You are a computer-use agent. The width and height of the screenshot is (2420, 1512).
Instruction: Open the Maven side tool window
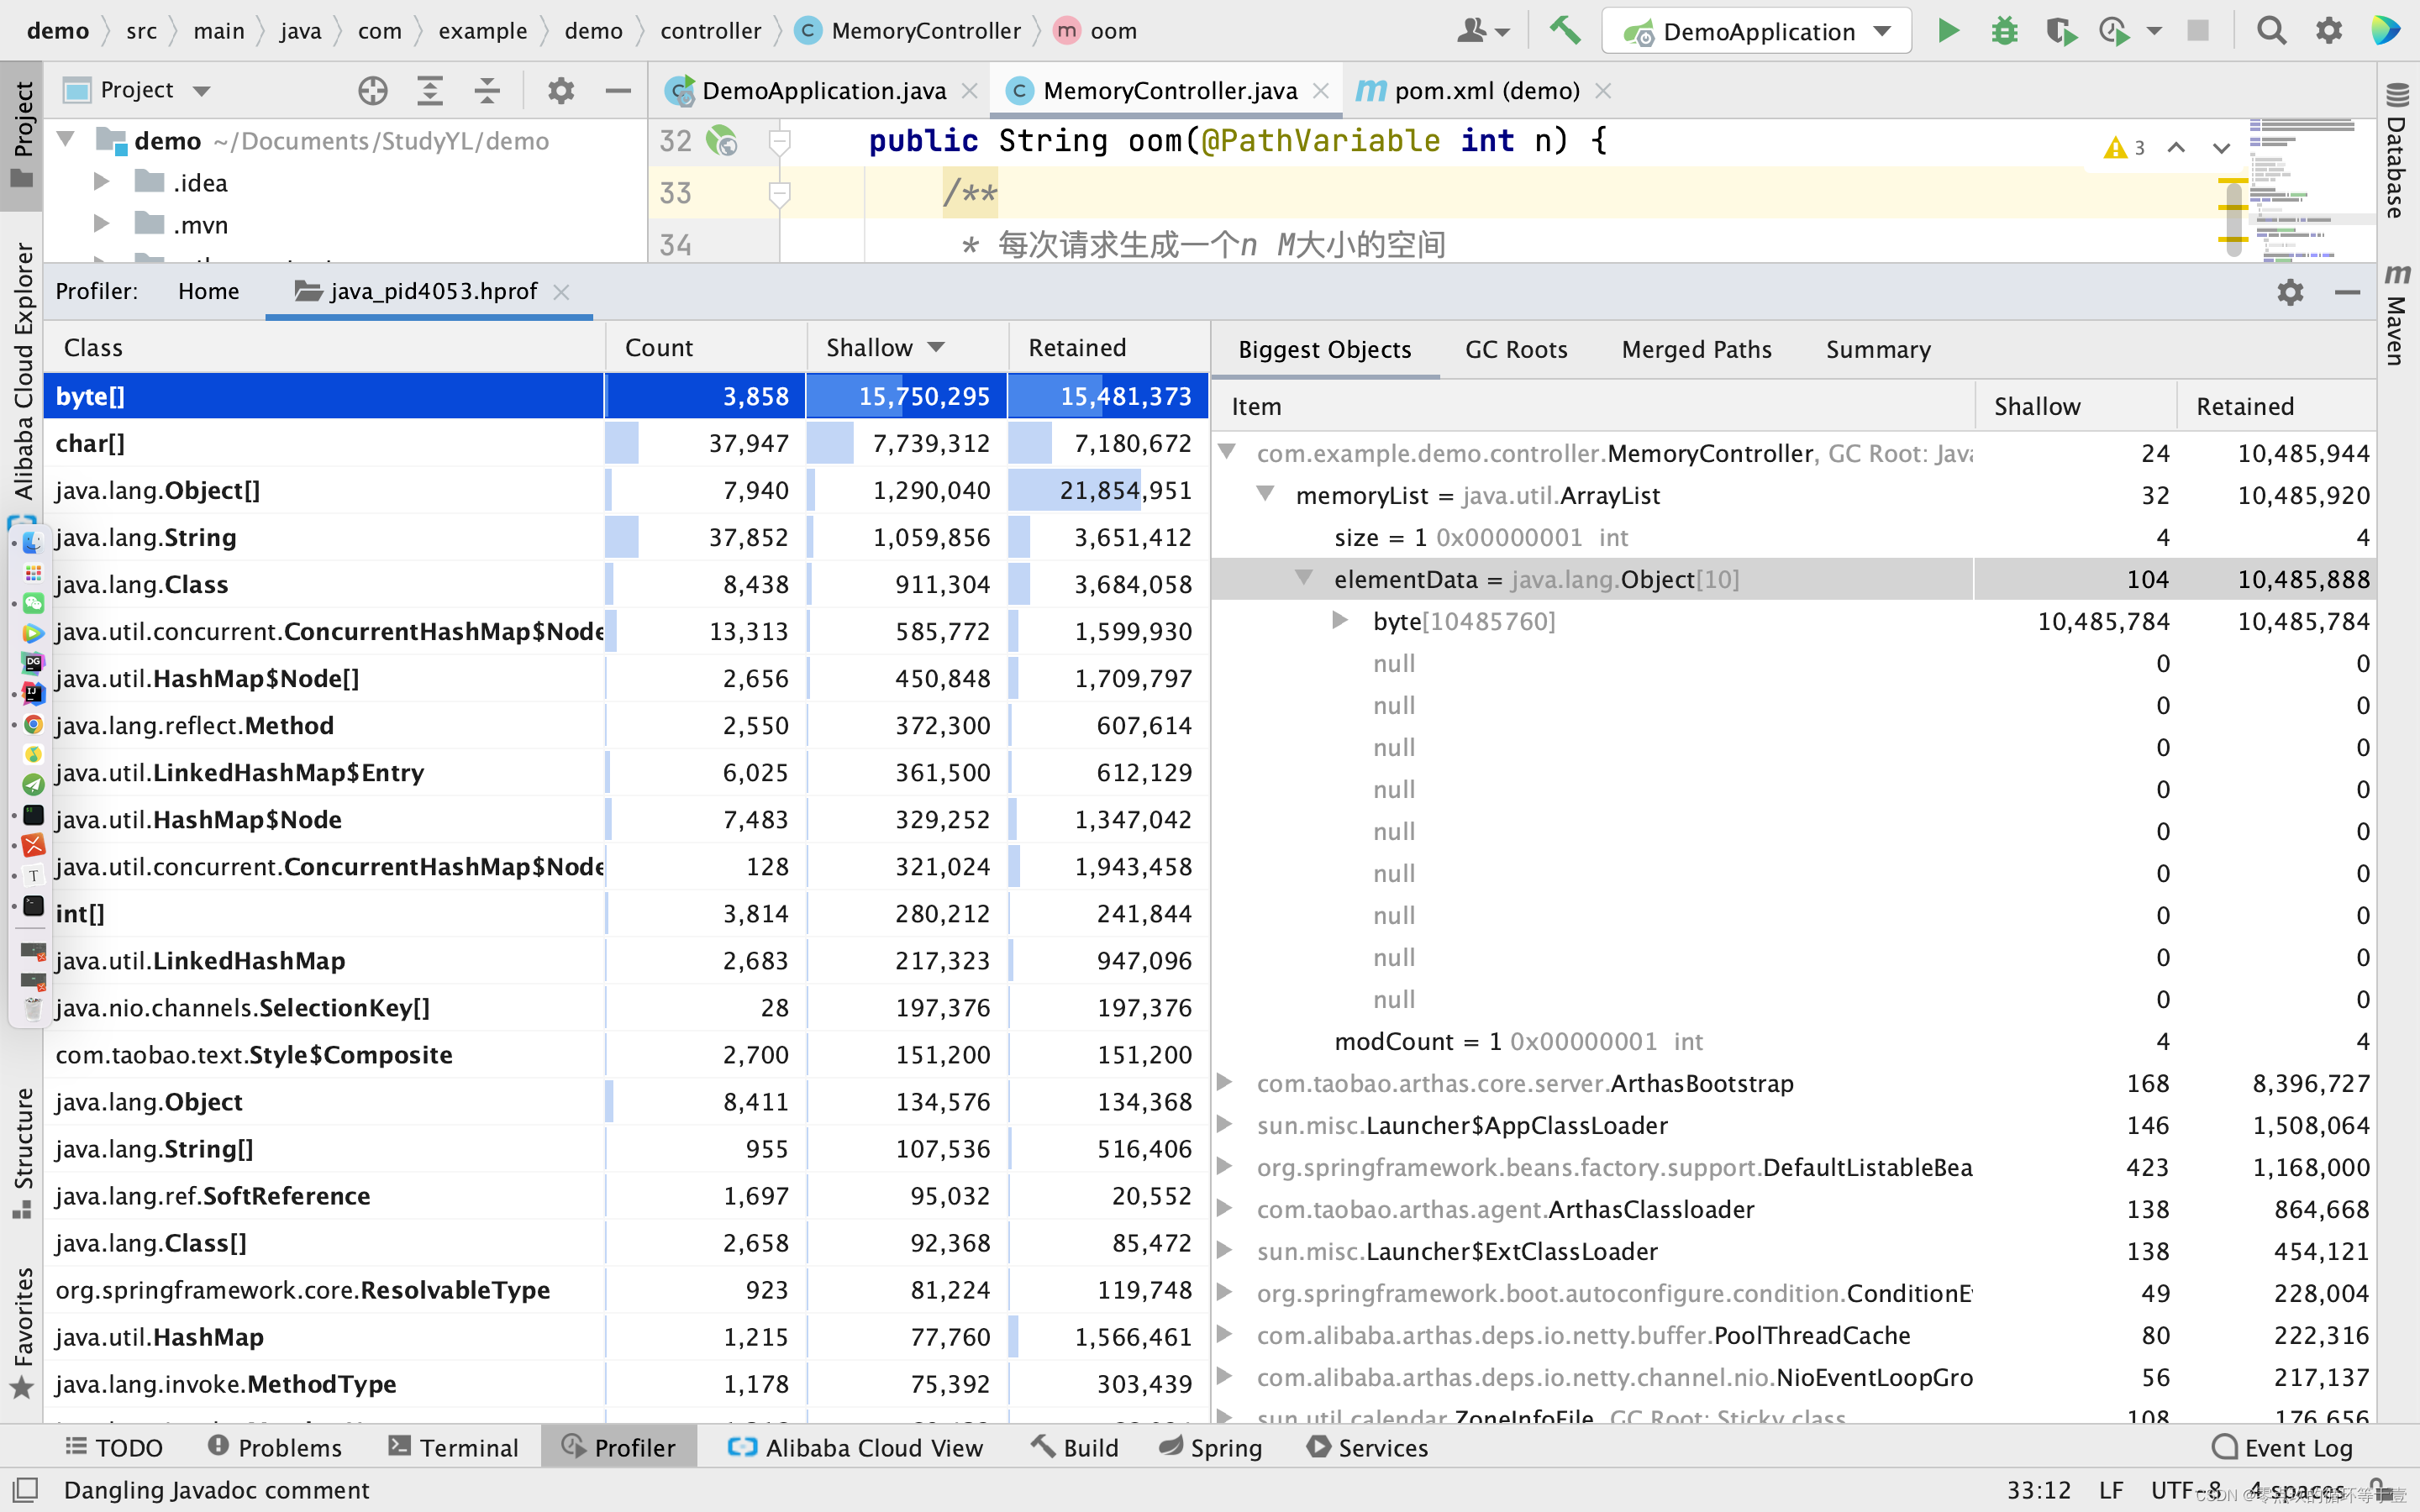pyautogui.click(x=2397, y=314)
